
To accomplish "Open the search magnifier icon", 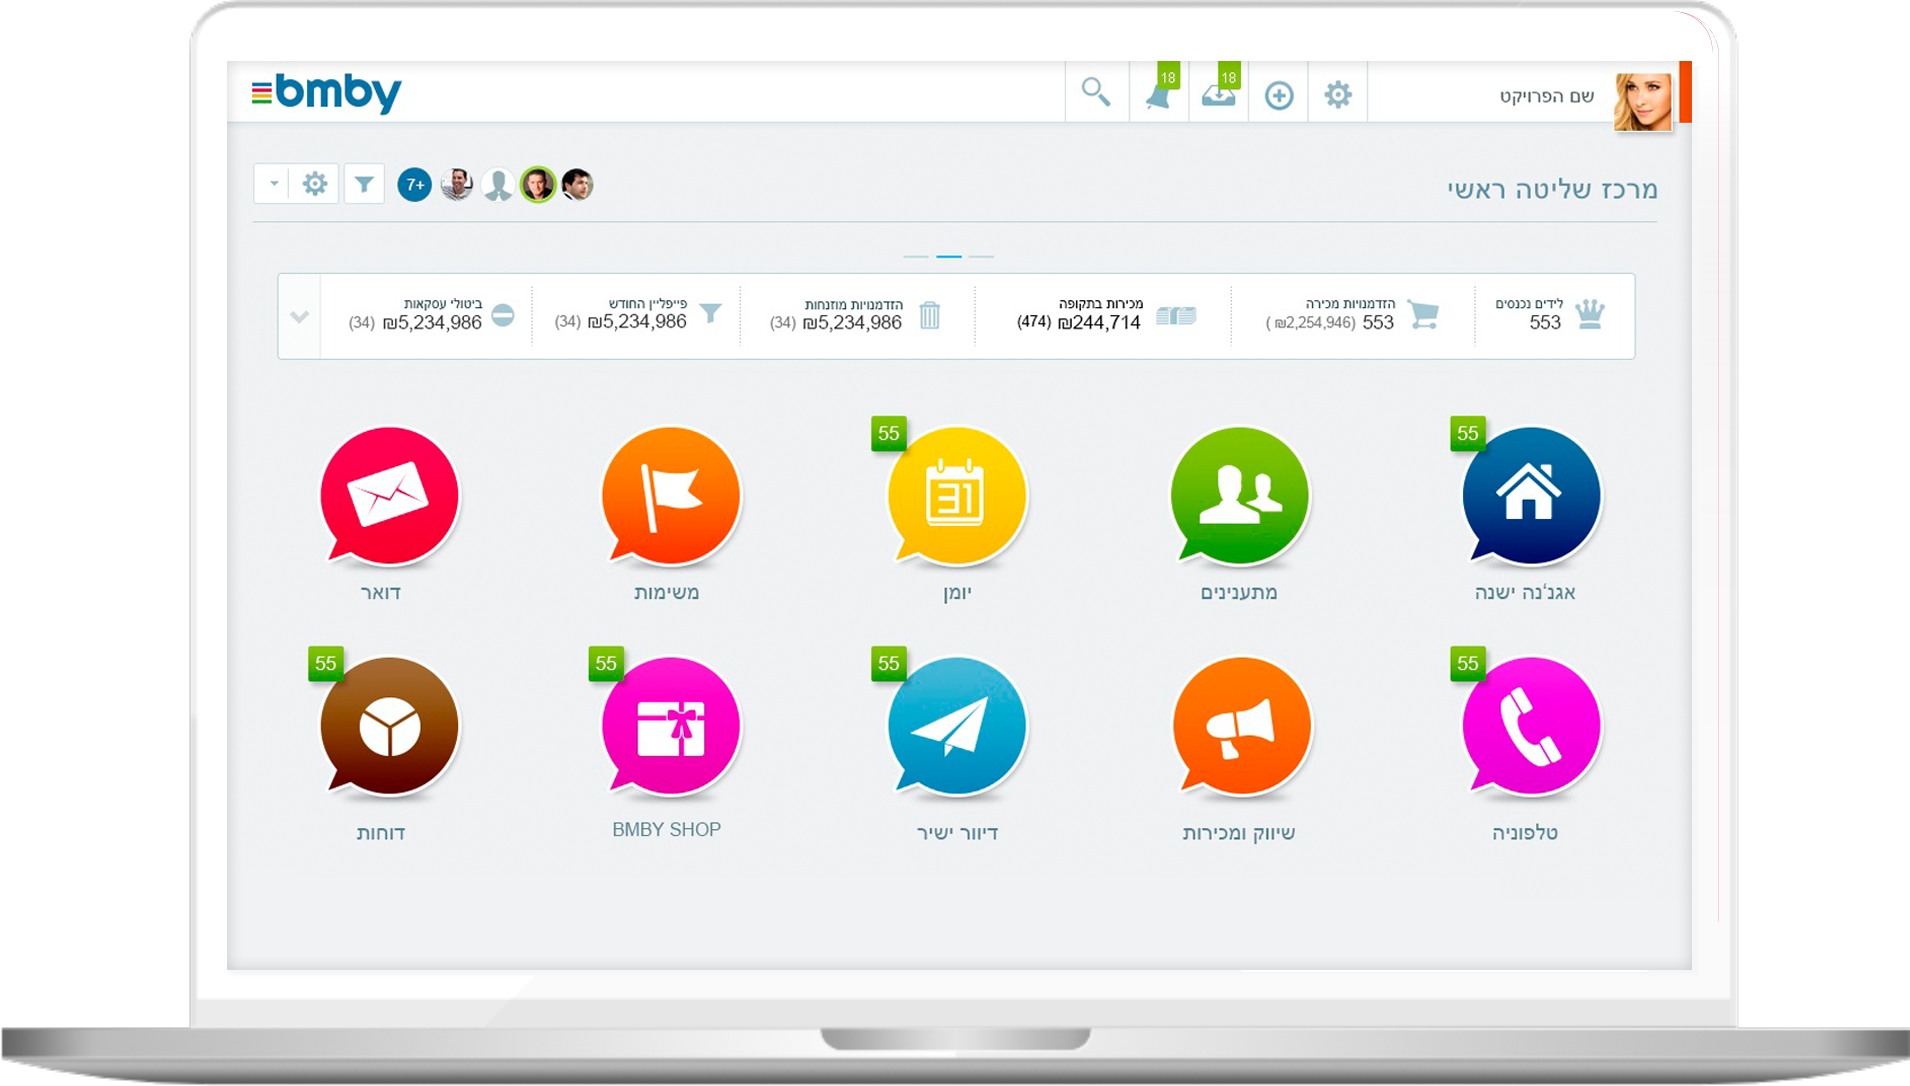I will click(x=1096, y=93).
